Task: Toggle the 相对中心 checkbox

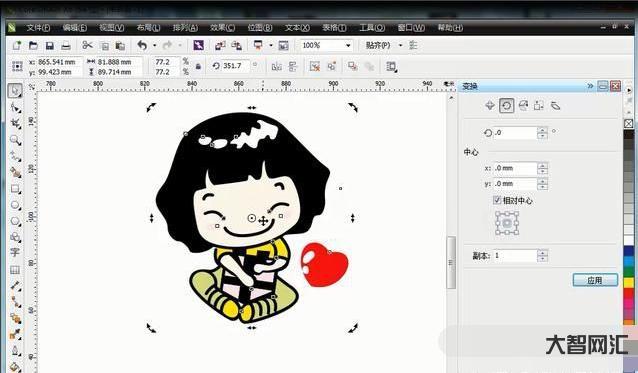Action: [497, 200]
